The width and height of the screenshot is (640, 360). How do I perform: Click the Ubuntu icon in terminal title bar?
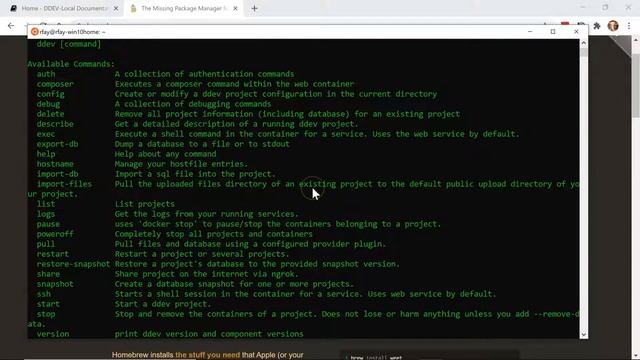coord(34,32)
